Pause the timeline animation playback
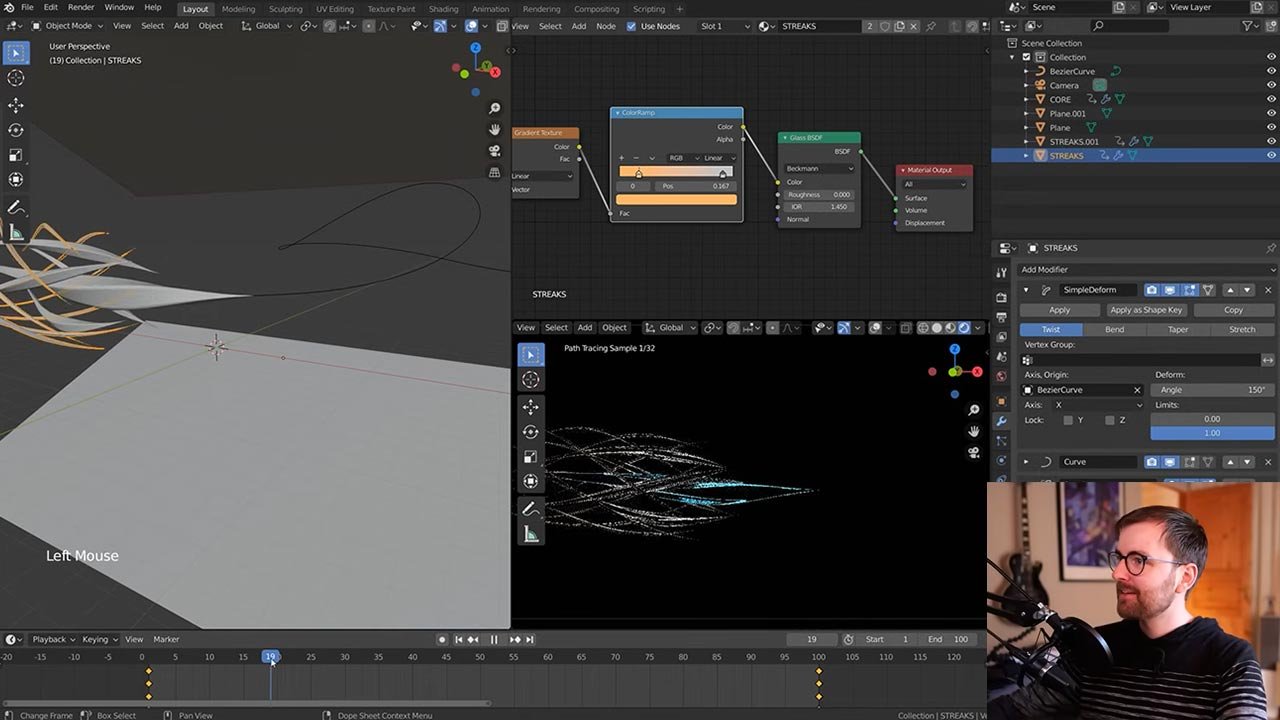This screenshot has height=720, width=1280. [x=494, y=640]
